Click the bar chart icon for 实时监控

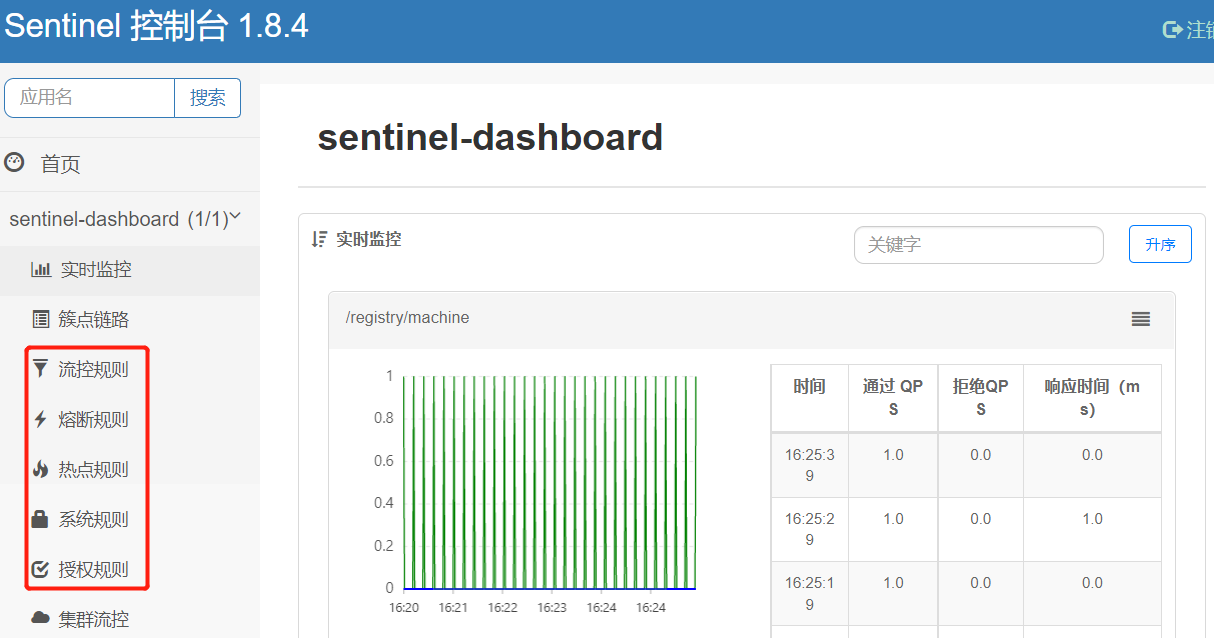[41, 269]
